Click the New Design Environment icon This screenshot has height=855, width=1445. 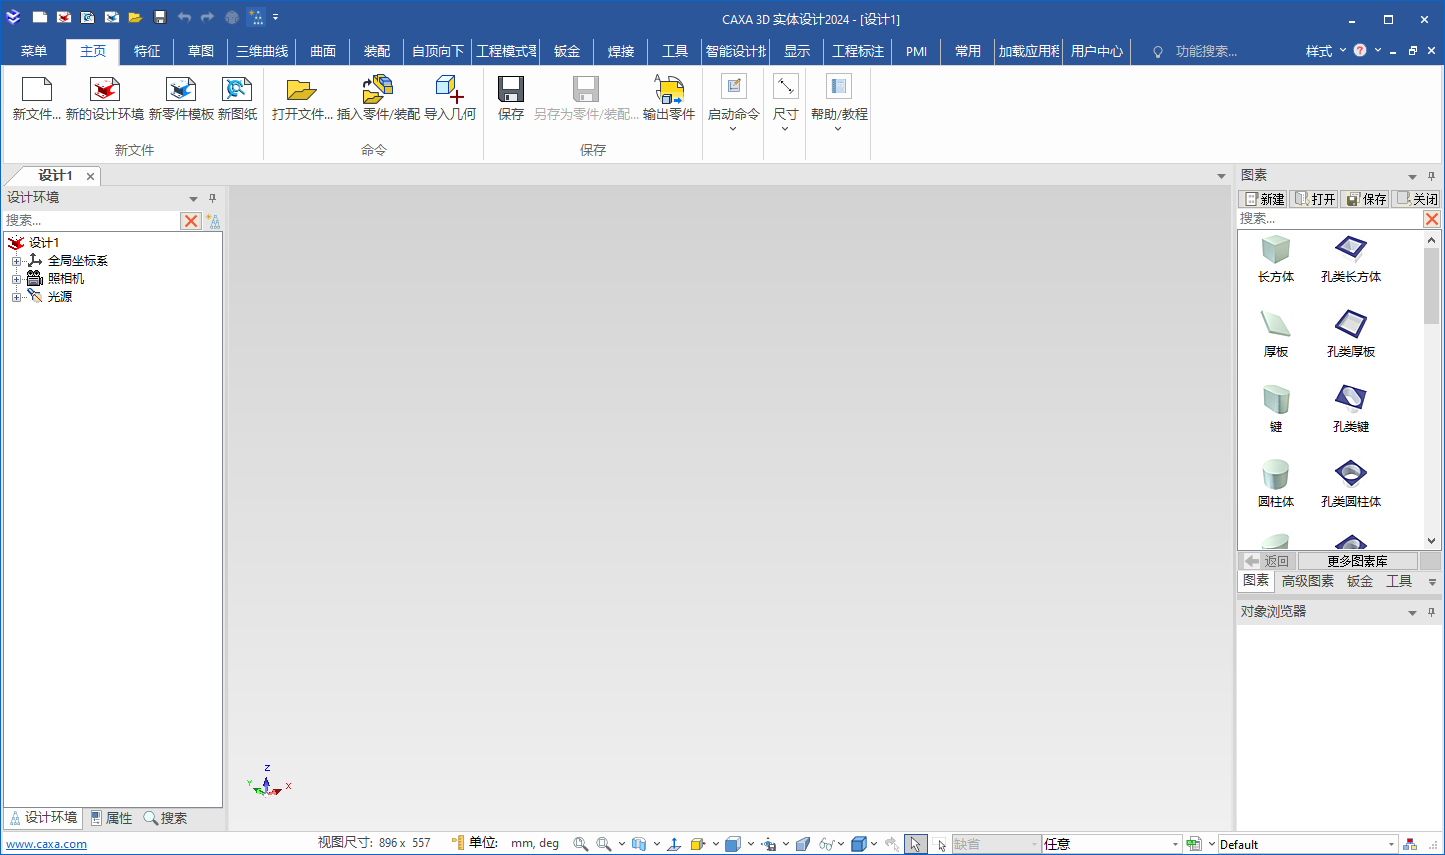[104, 91]
